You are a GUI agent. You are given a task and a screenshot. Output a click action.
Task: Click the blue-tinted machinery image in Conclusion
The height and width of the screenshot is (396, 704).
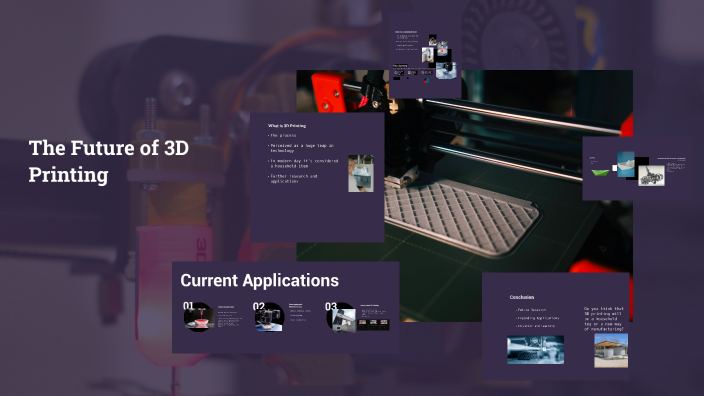click(x=536, y=349)
